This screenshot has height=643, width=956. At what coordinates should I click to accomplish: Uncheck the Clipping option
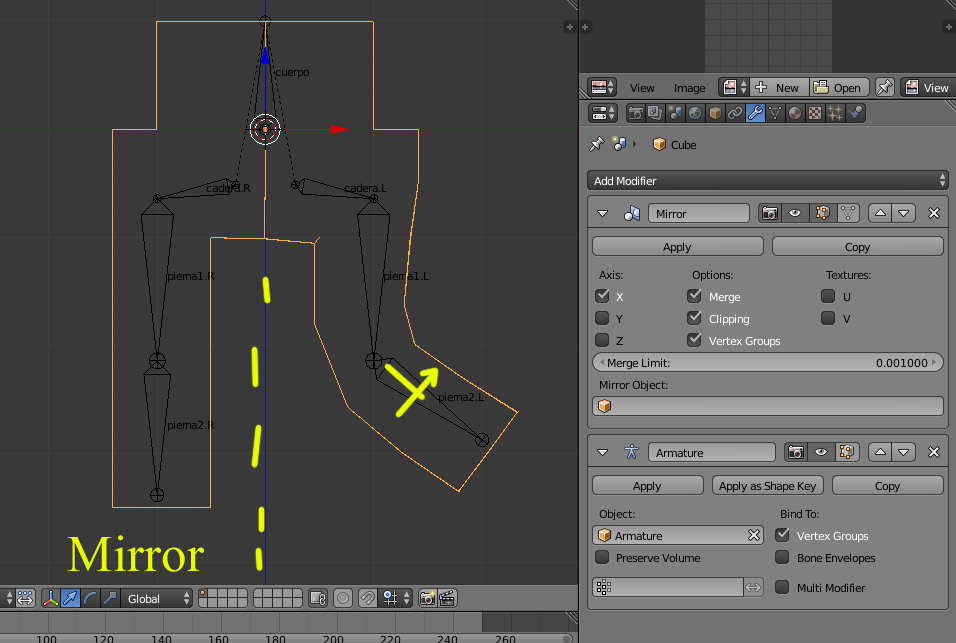click(x=695, y=319)
